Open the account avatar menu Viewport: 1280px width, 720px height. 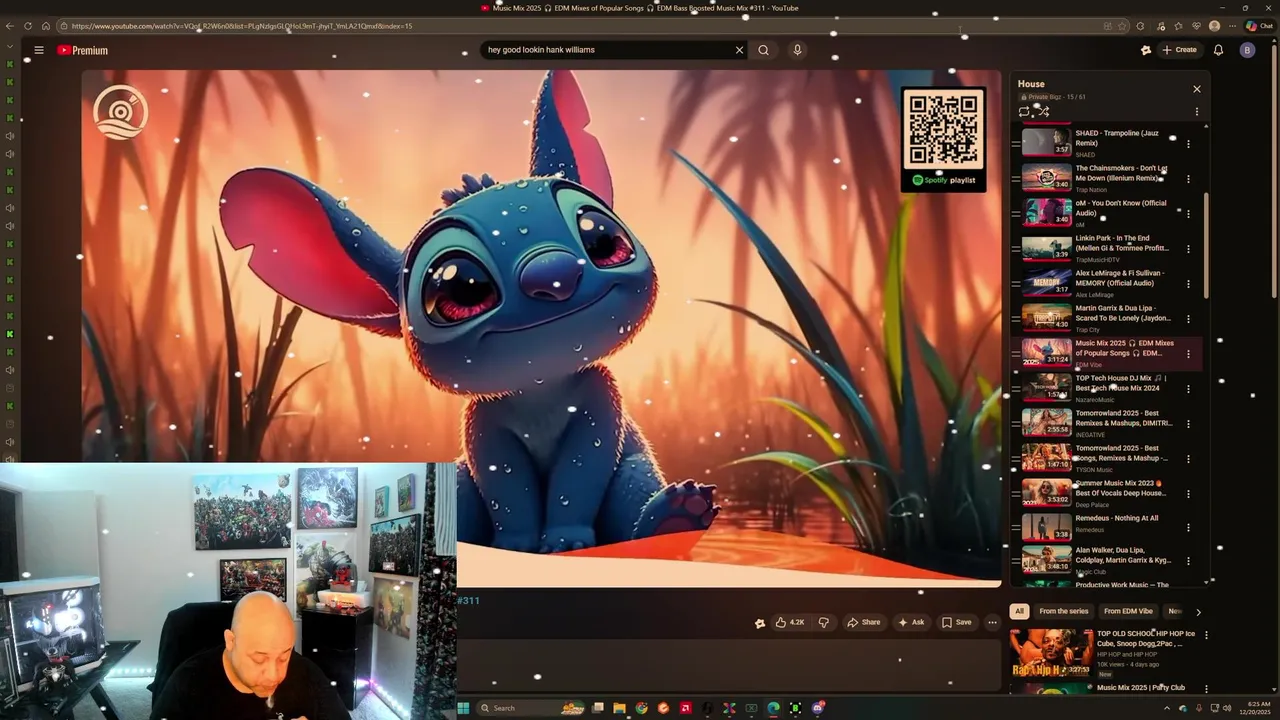[x=1247, y=50]
